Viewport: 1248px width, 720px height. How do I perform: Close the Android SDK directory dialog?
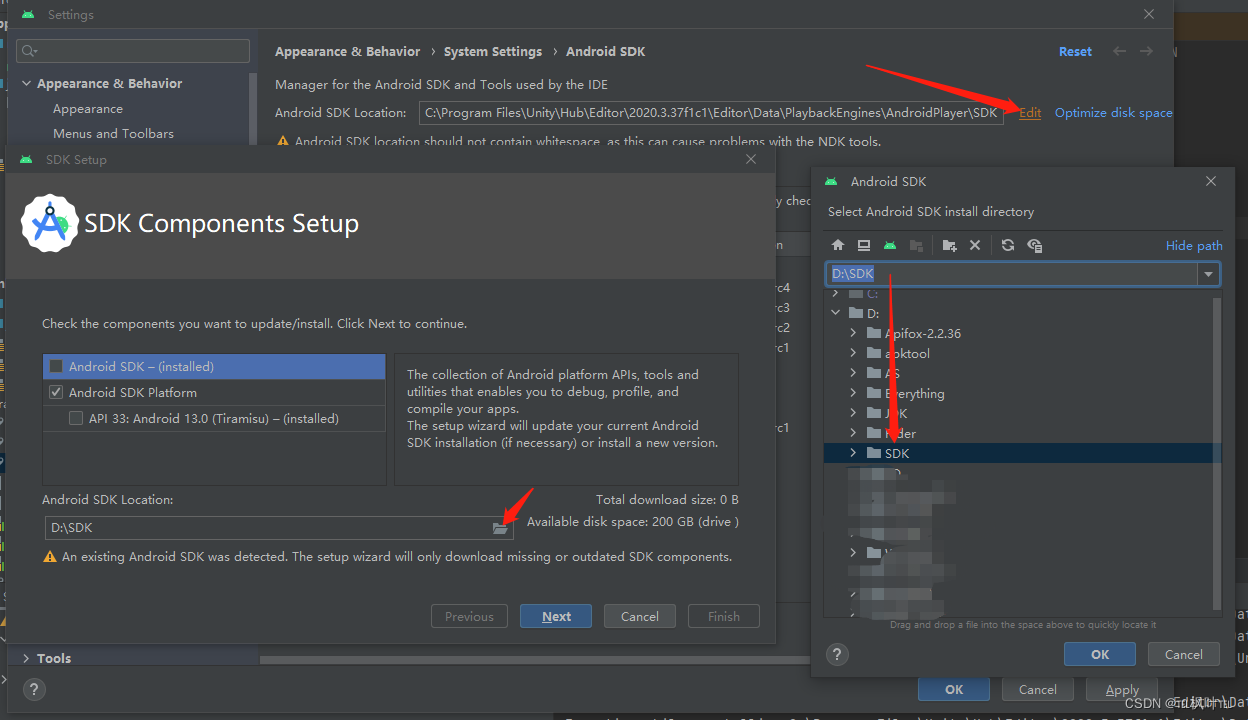coord(1211,181)
